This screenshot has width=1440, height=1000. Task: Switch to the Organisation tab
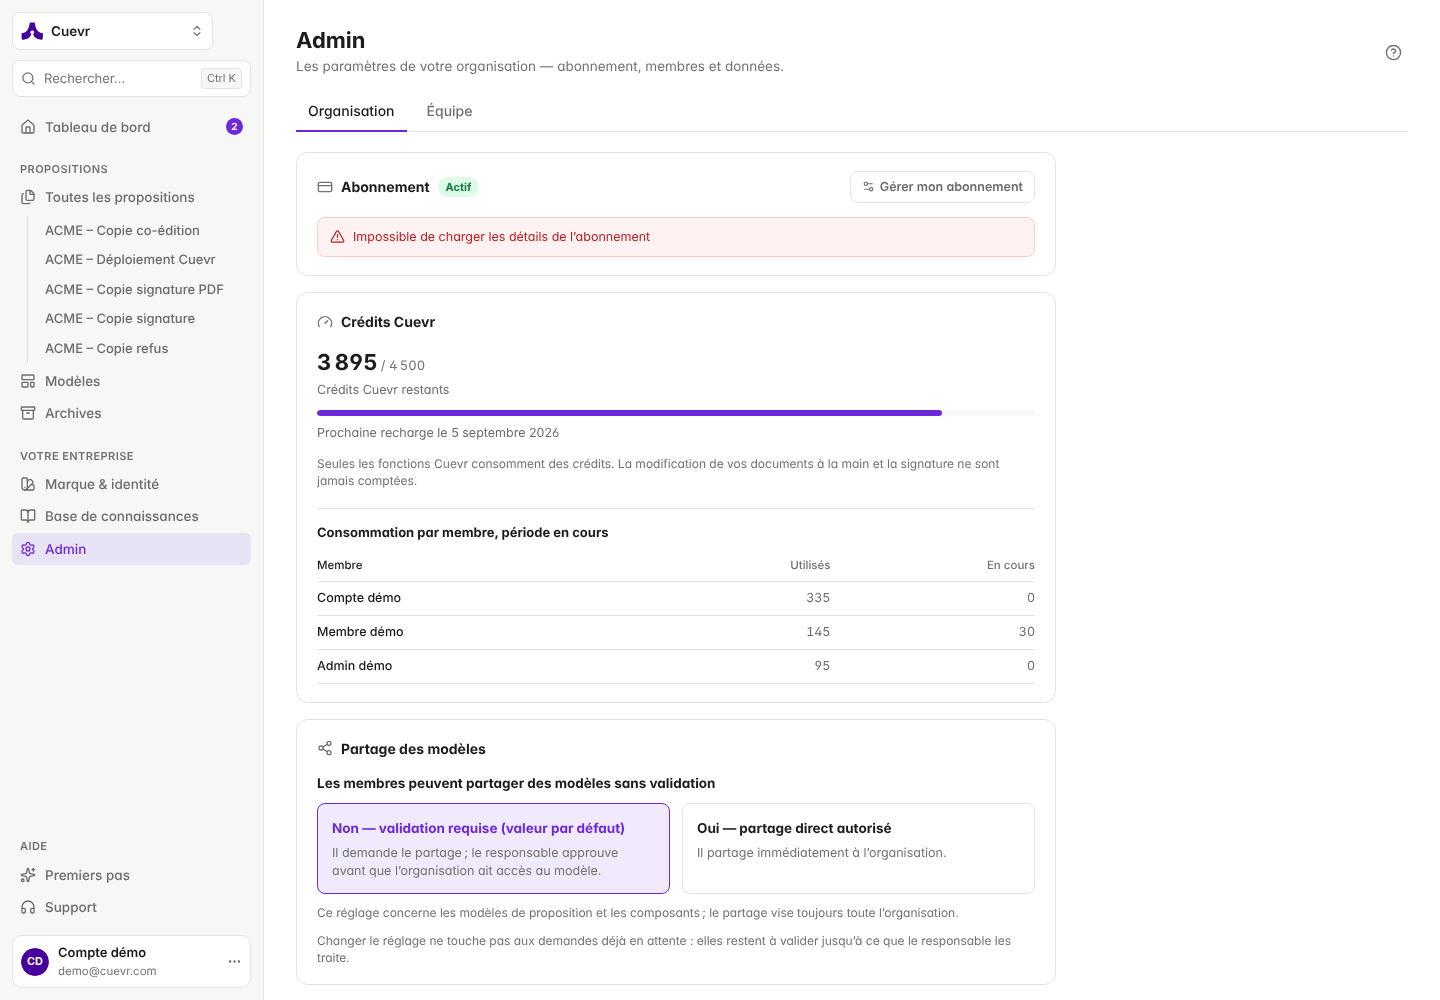(351, 111)
